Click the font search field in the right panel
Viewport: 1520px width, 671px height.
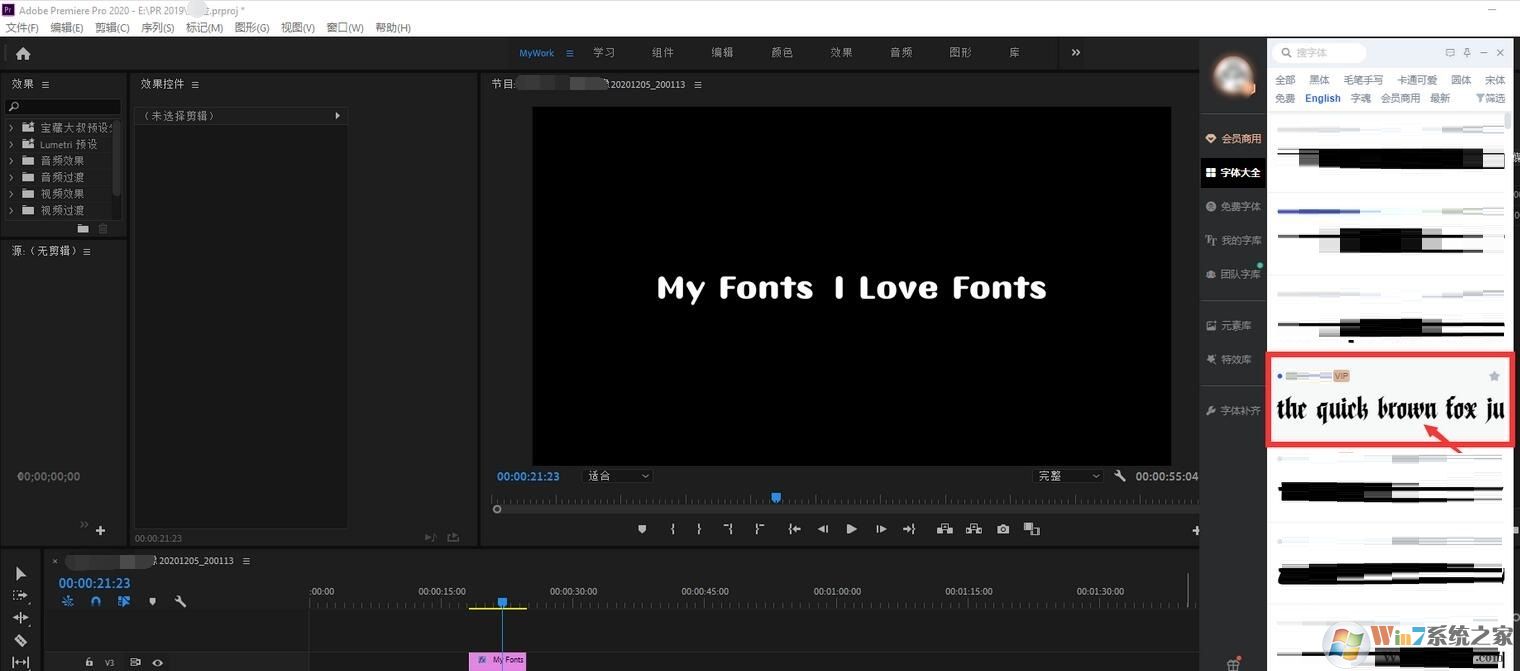pyautogui.click(x=1330, y=52)
